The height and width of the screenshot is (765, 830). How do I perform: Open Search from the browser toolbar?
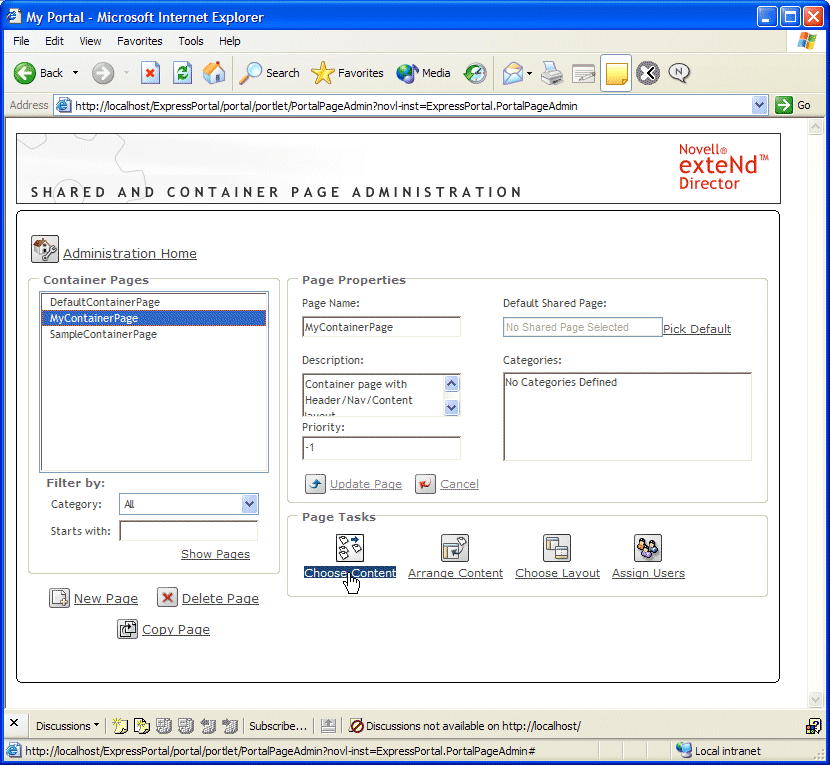[x=268, y=73]
